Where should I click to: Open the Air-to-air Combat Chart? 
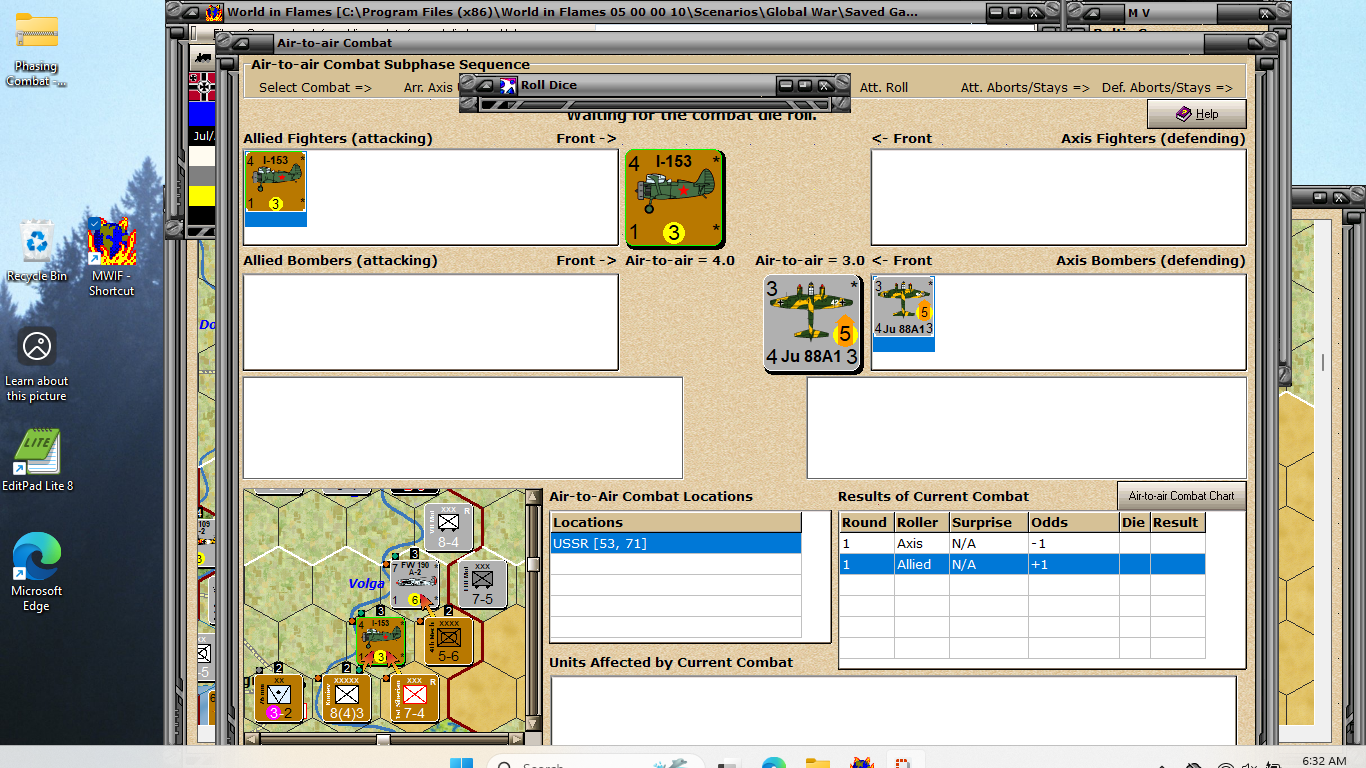[x=1181, y=496]
